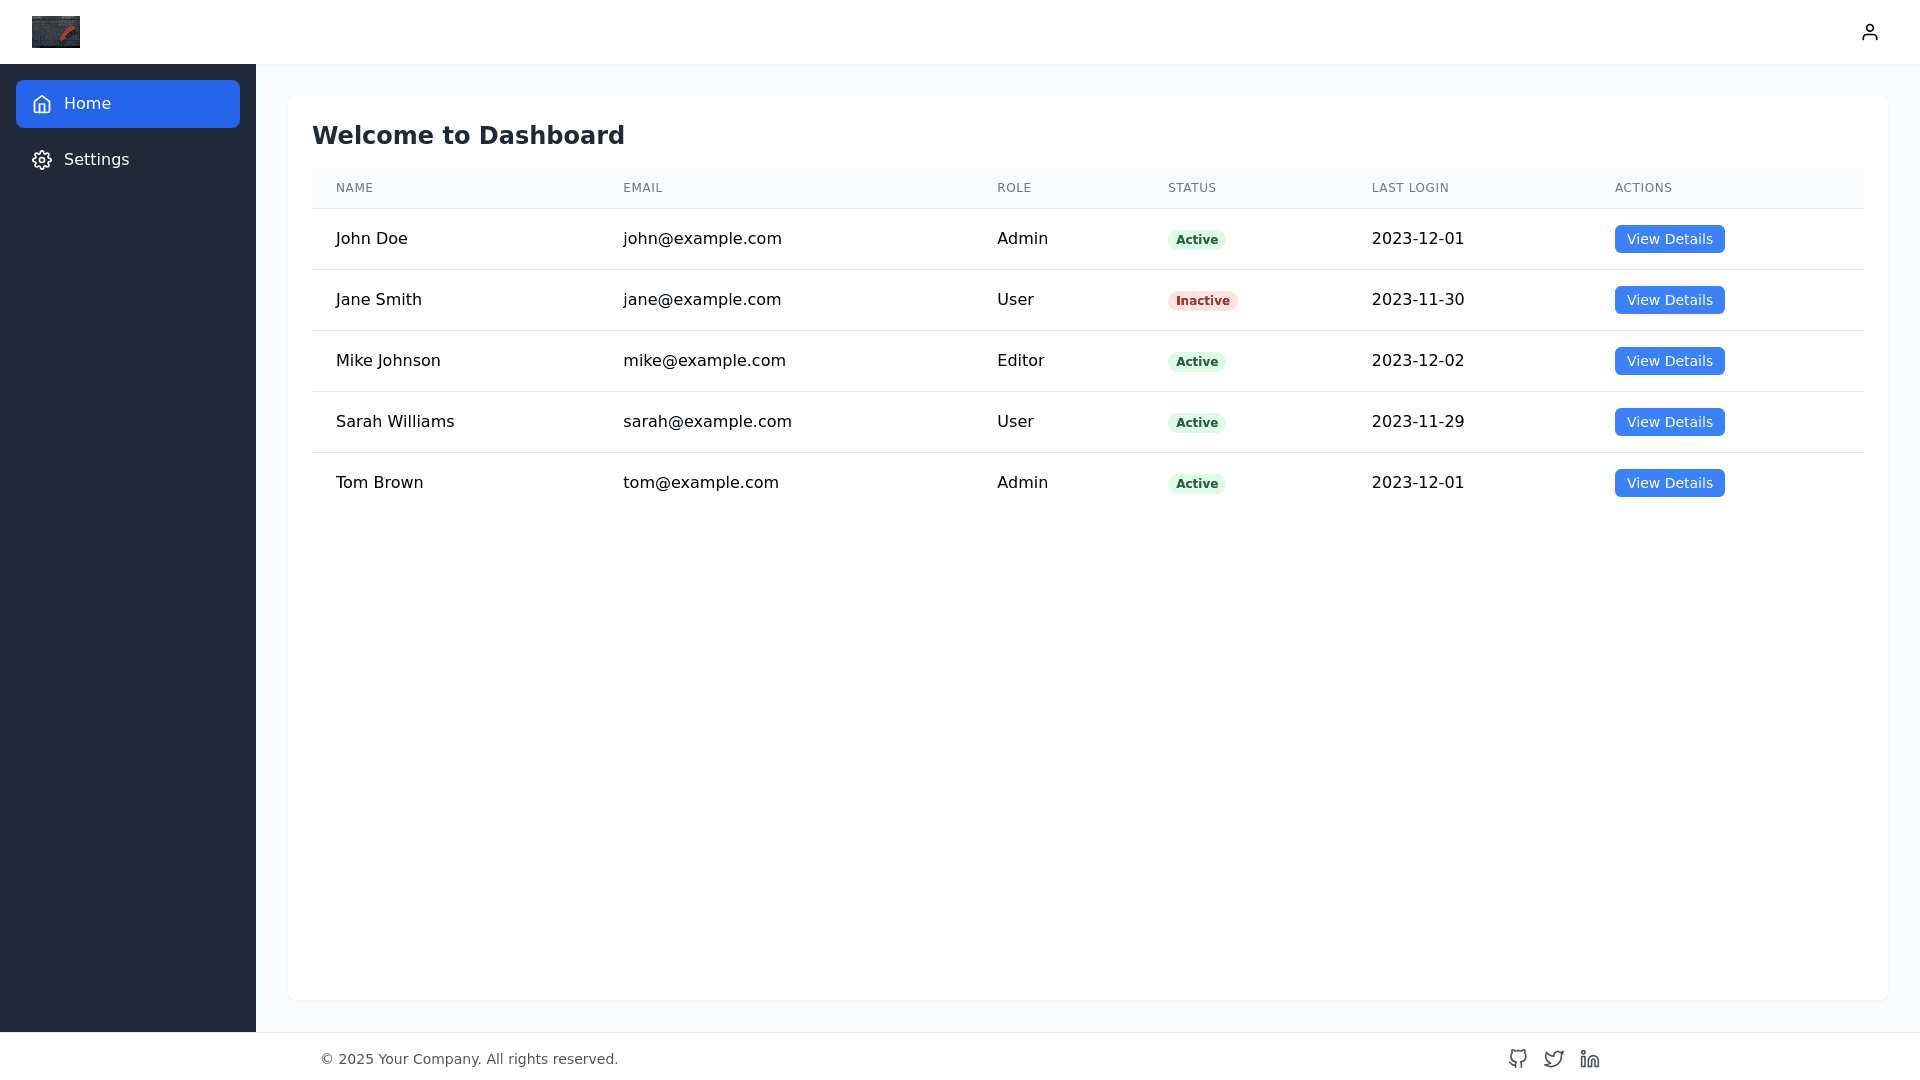Screen dimensions: 1920x1080
Task: View details for Mike Johnson
Action: [x=1669, y=361]
